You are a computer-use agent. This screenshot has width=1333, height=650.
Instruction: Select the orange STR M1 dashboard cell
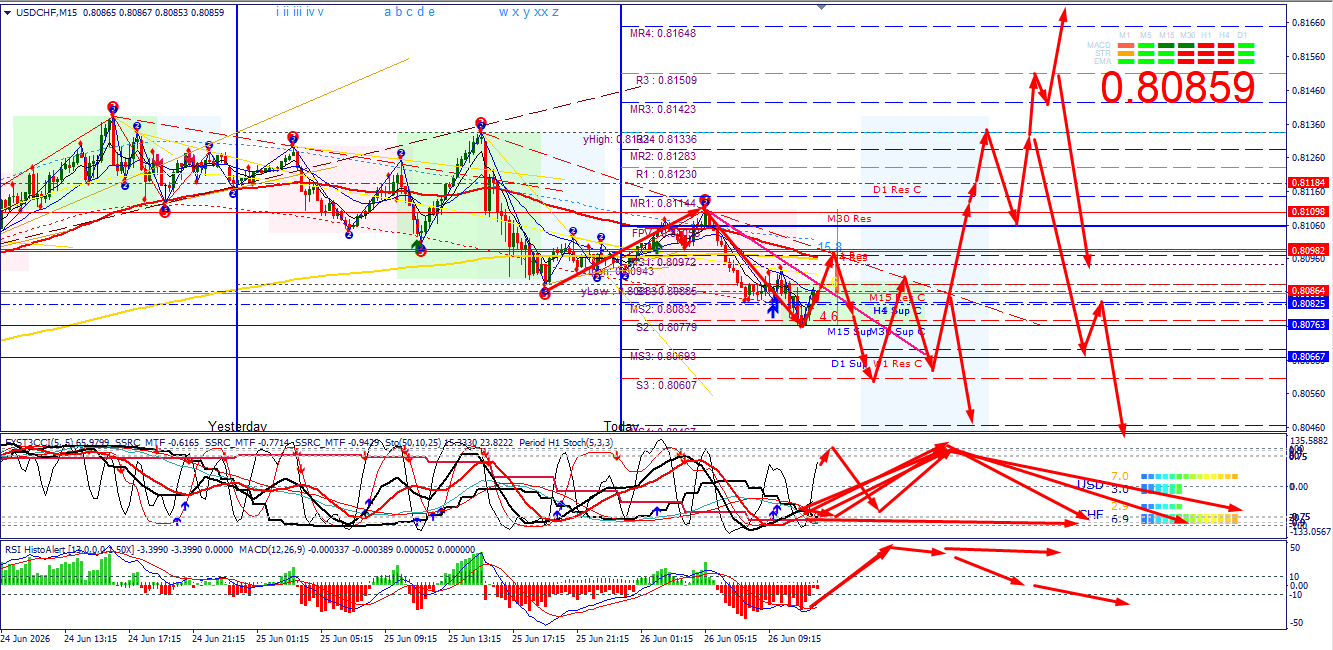[x=1126, y=53]
